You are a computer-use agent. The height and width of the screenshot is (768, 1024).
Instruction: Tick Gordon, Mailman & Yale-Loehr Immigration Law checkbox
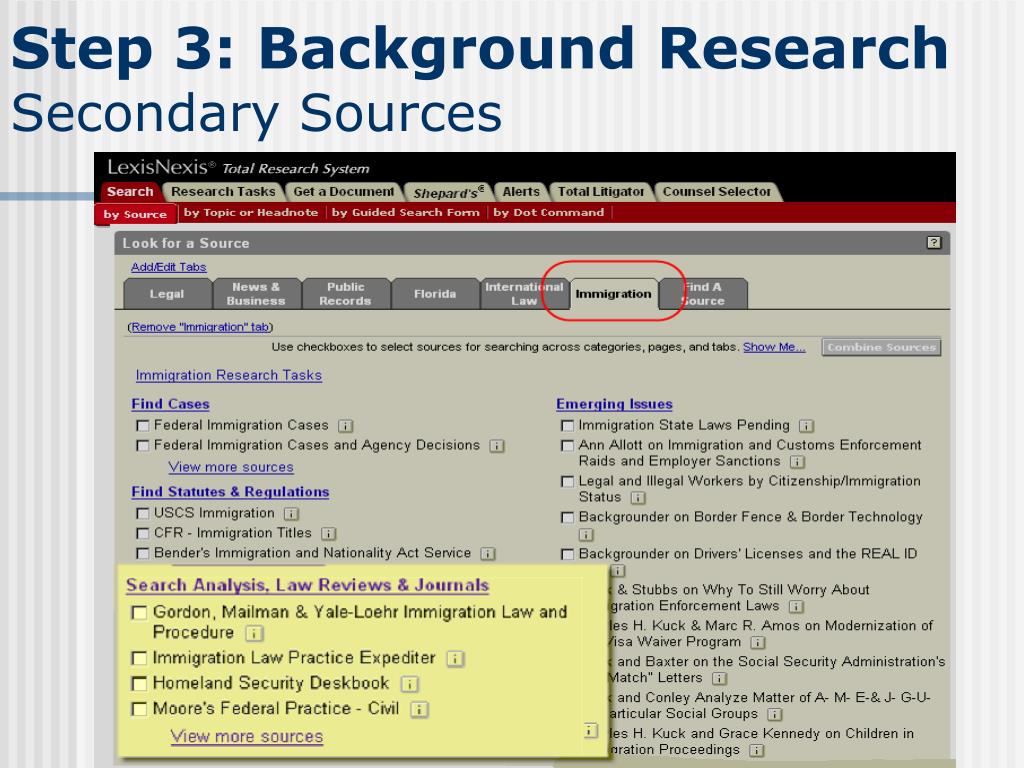pyautogui.click(x=139, y=613)
